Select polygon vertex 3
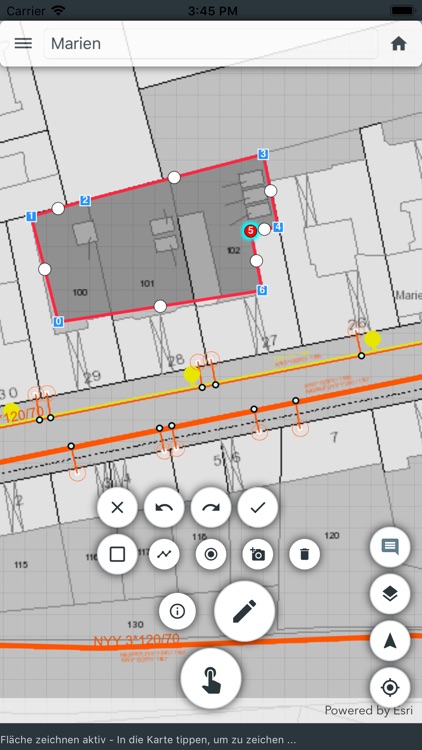Screen dimensions: 422x750 263,154
